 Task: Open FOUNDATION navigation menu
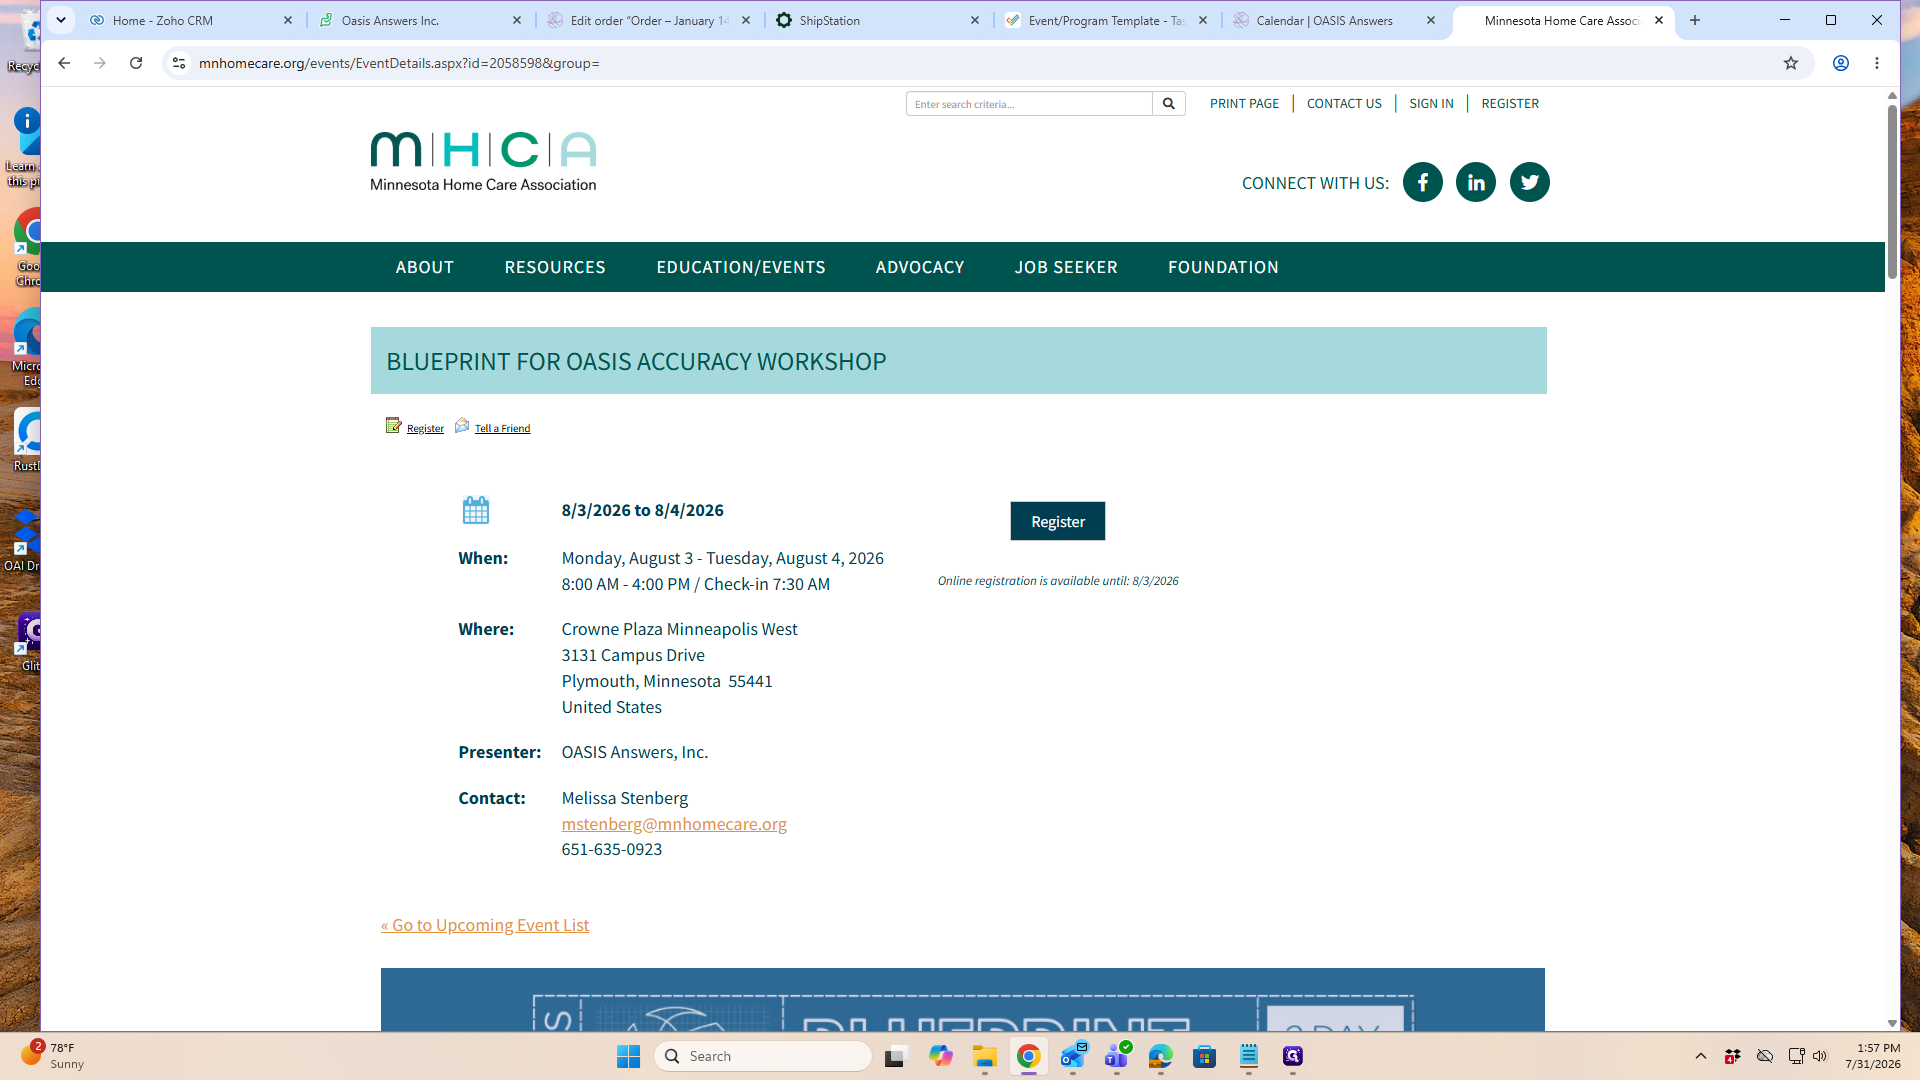point(1223,267)
